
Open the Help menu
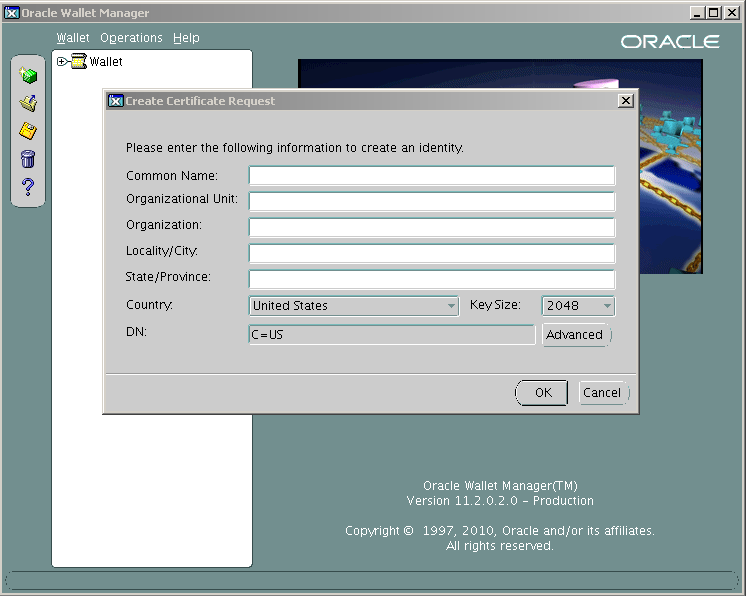(186, 38)
